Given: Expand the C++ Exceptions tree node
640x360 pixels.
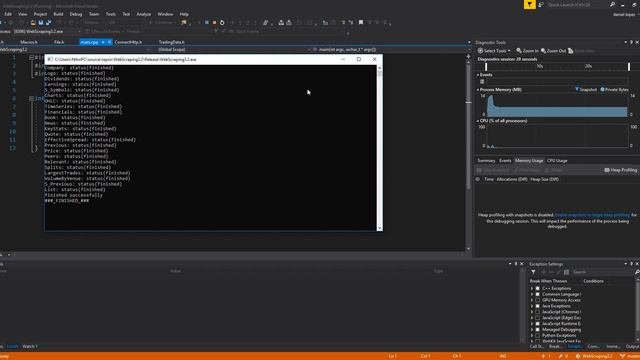Looking at the screenshot, I should (x=532, y=288).
